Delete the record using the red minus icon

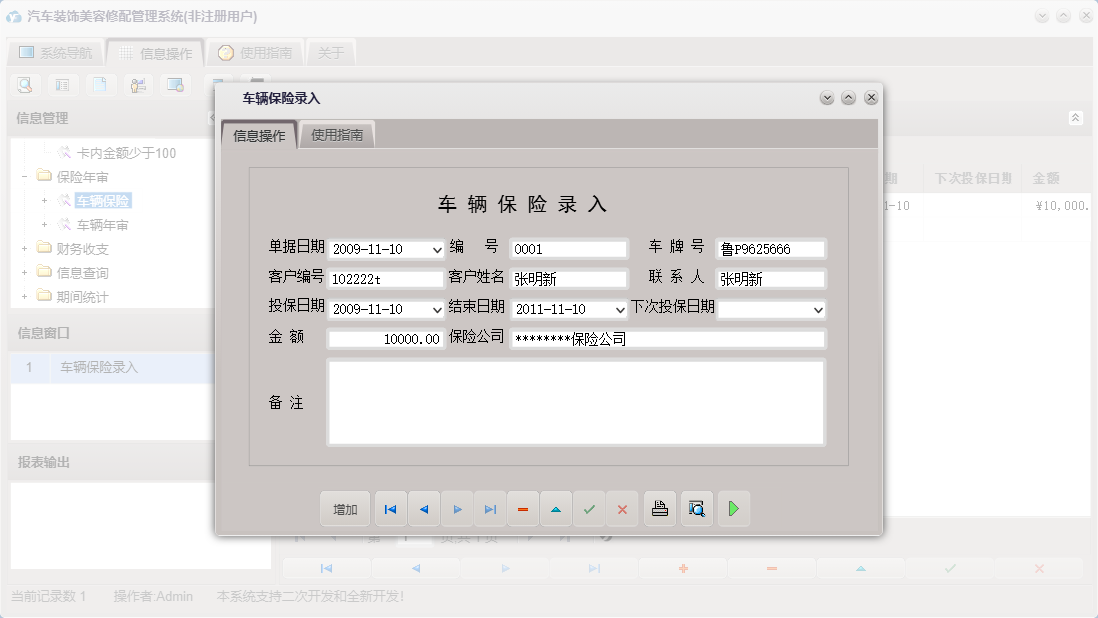523,509
